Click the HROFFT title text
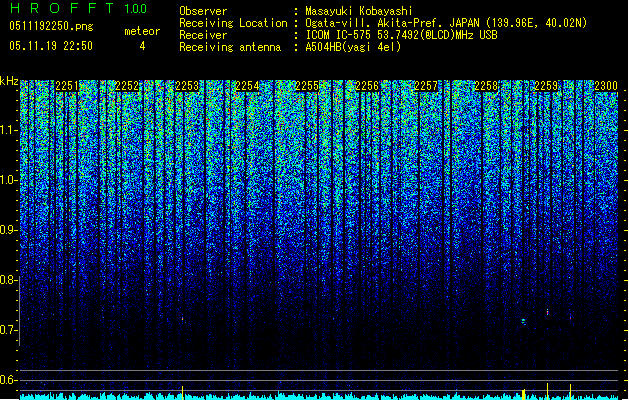 (x=63, y=8)
